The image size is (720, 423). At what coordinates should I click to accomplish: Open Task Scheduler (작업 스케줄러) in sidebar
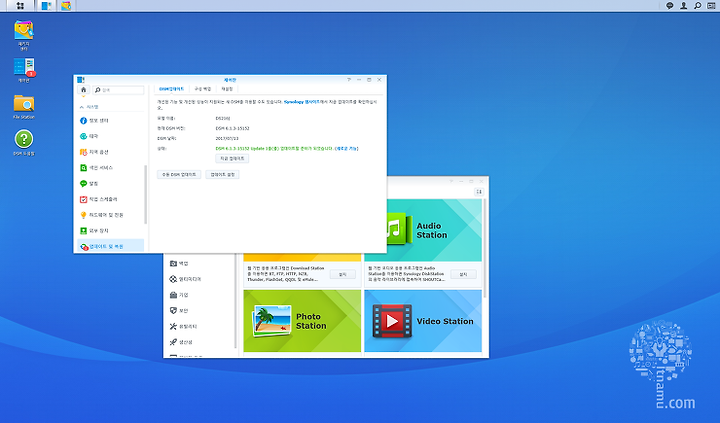[x=111, y=199]
